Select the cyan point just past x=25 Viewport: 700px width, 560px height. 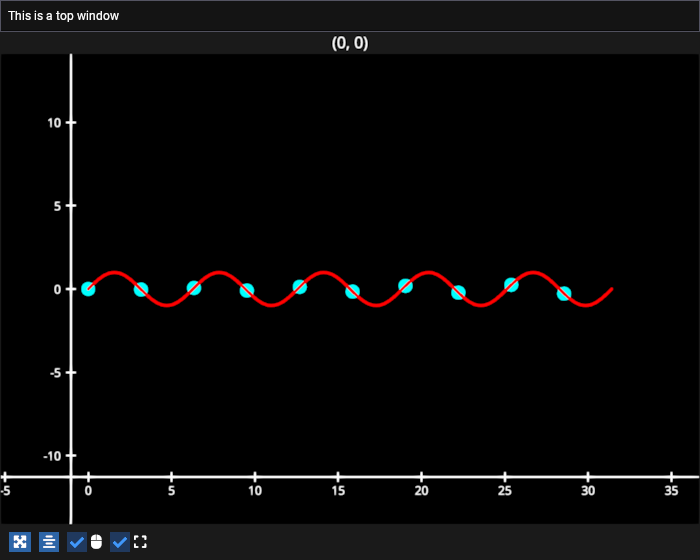[511, 285]
